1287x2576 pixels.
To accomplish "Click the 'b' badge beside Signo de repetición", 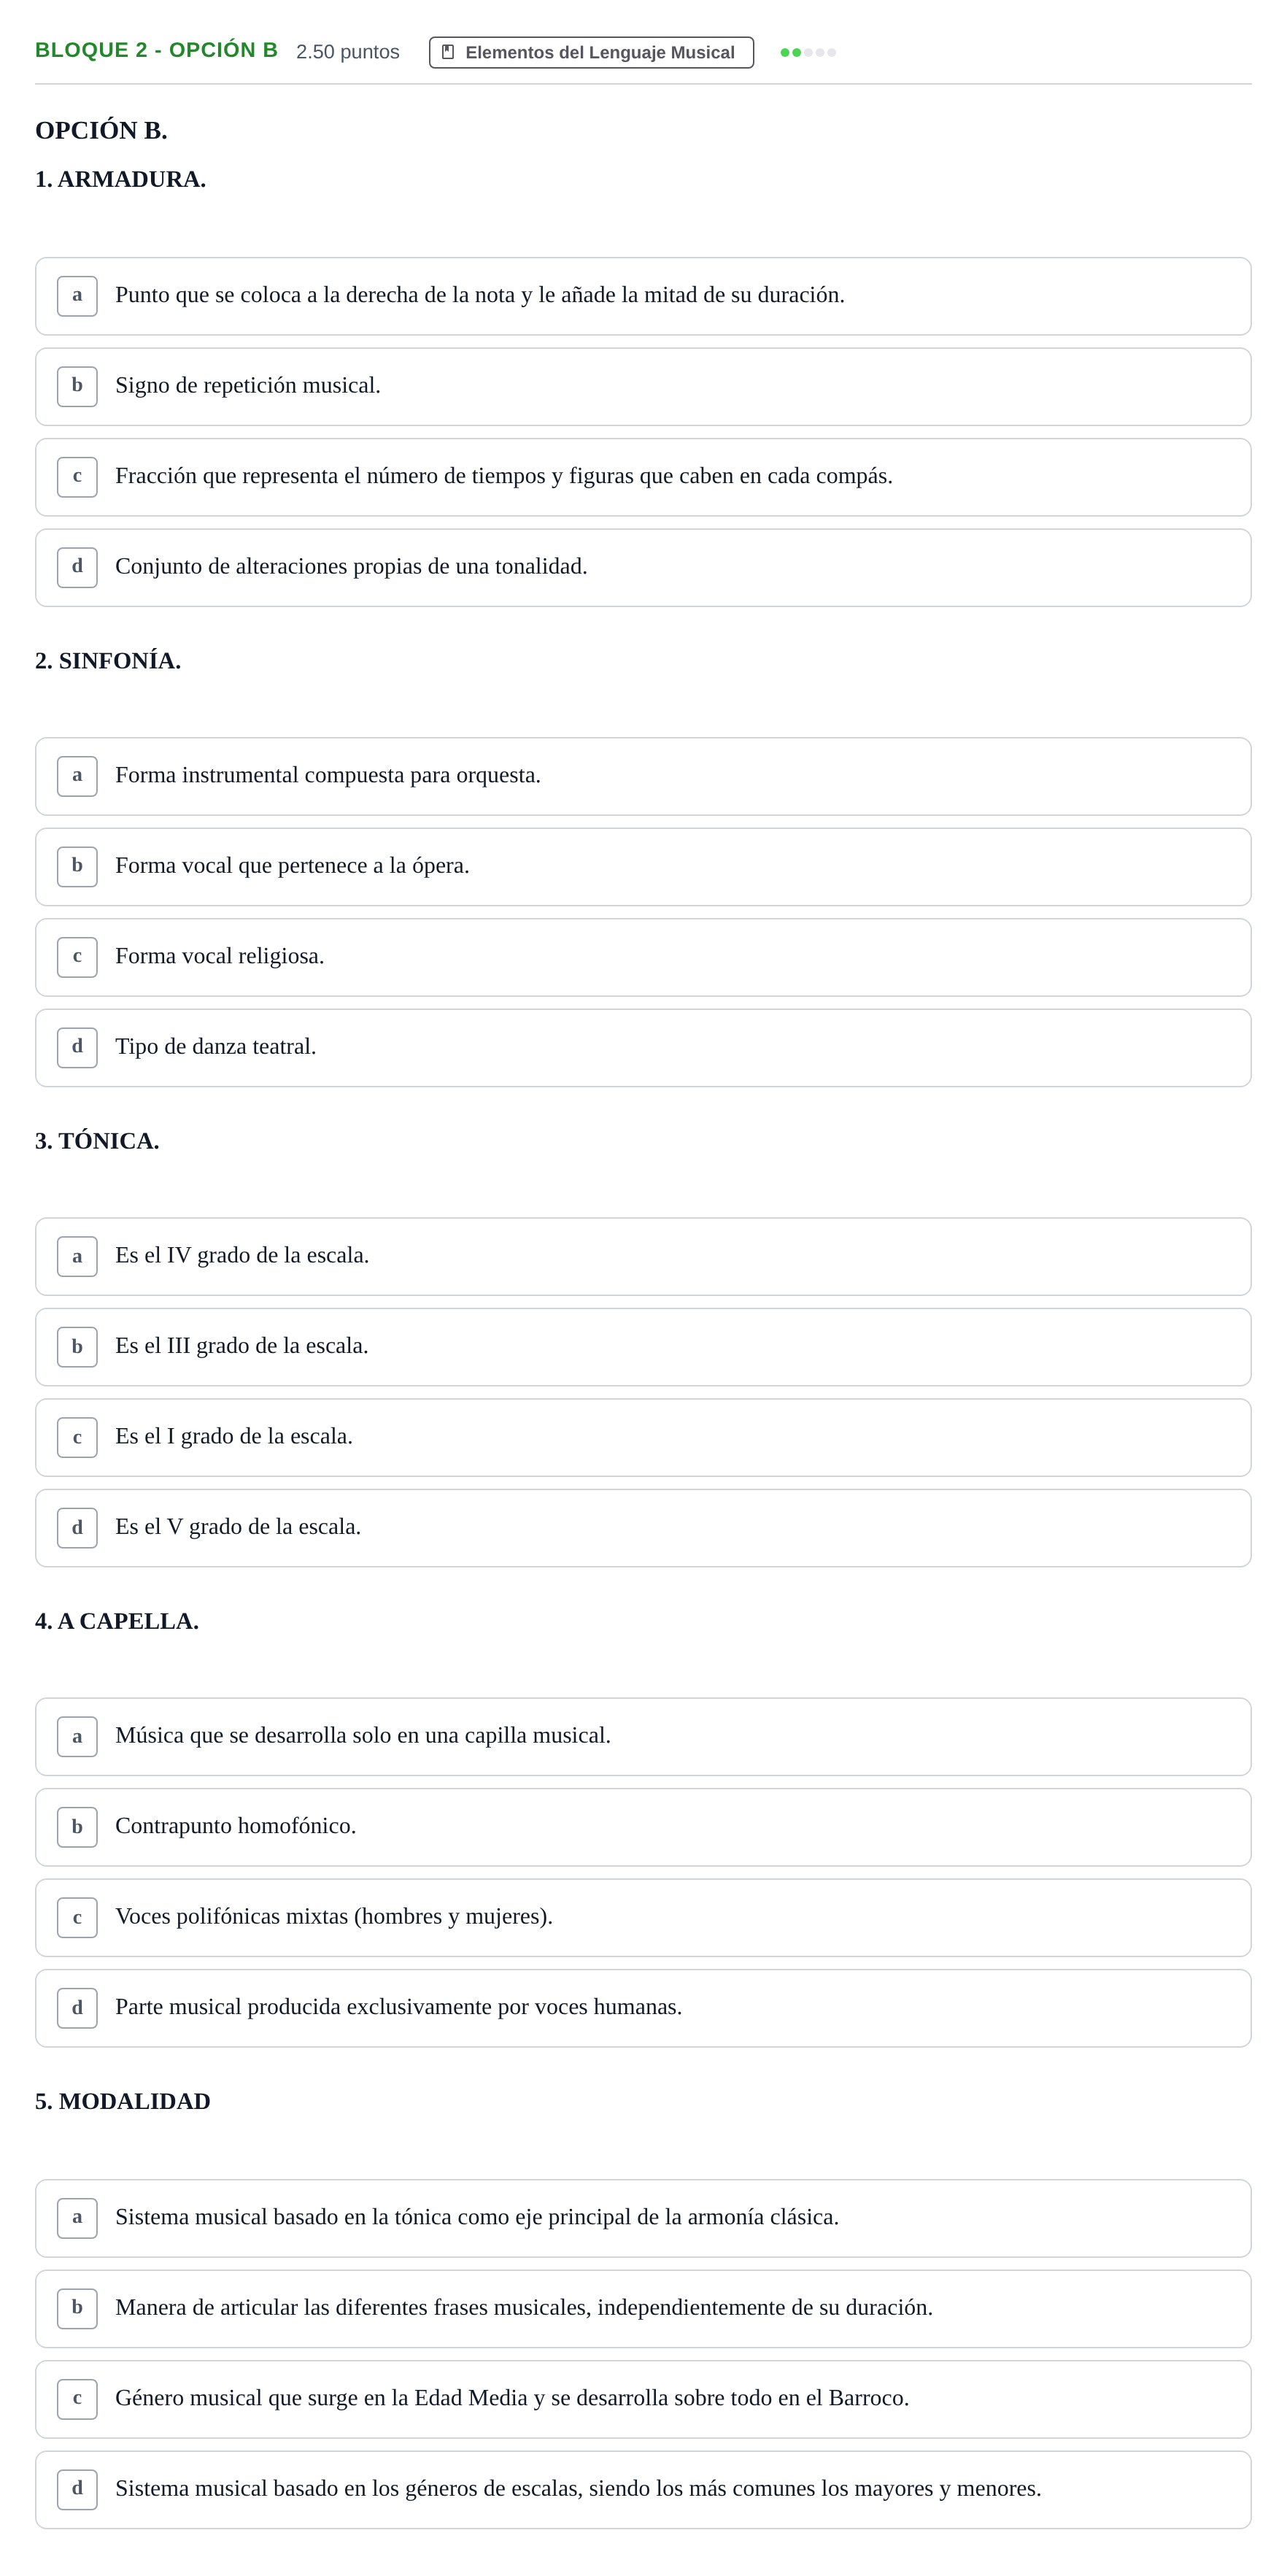I will [77, 386].
